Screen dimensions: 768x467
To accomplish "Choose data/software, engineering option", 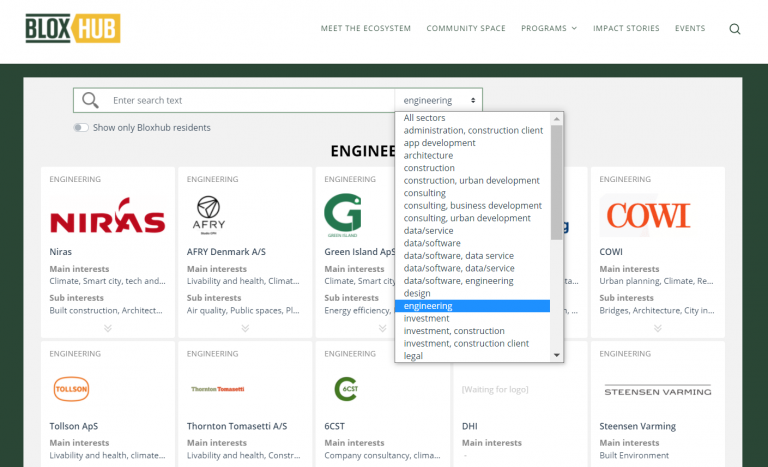I will tap(472, 281).
